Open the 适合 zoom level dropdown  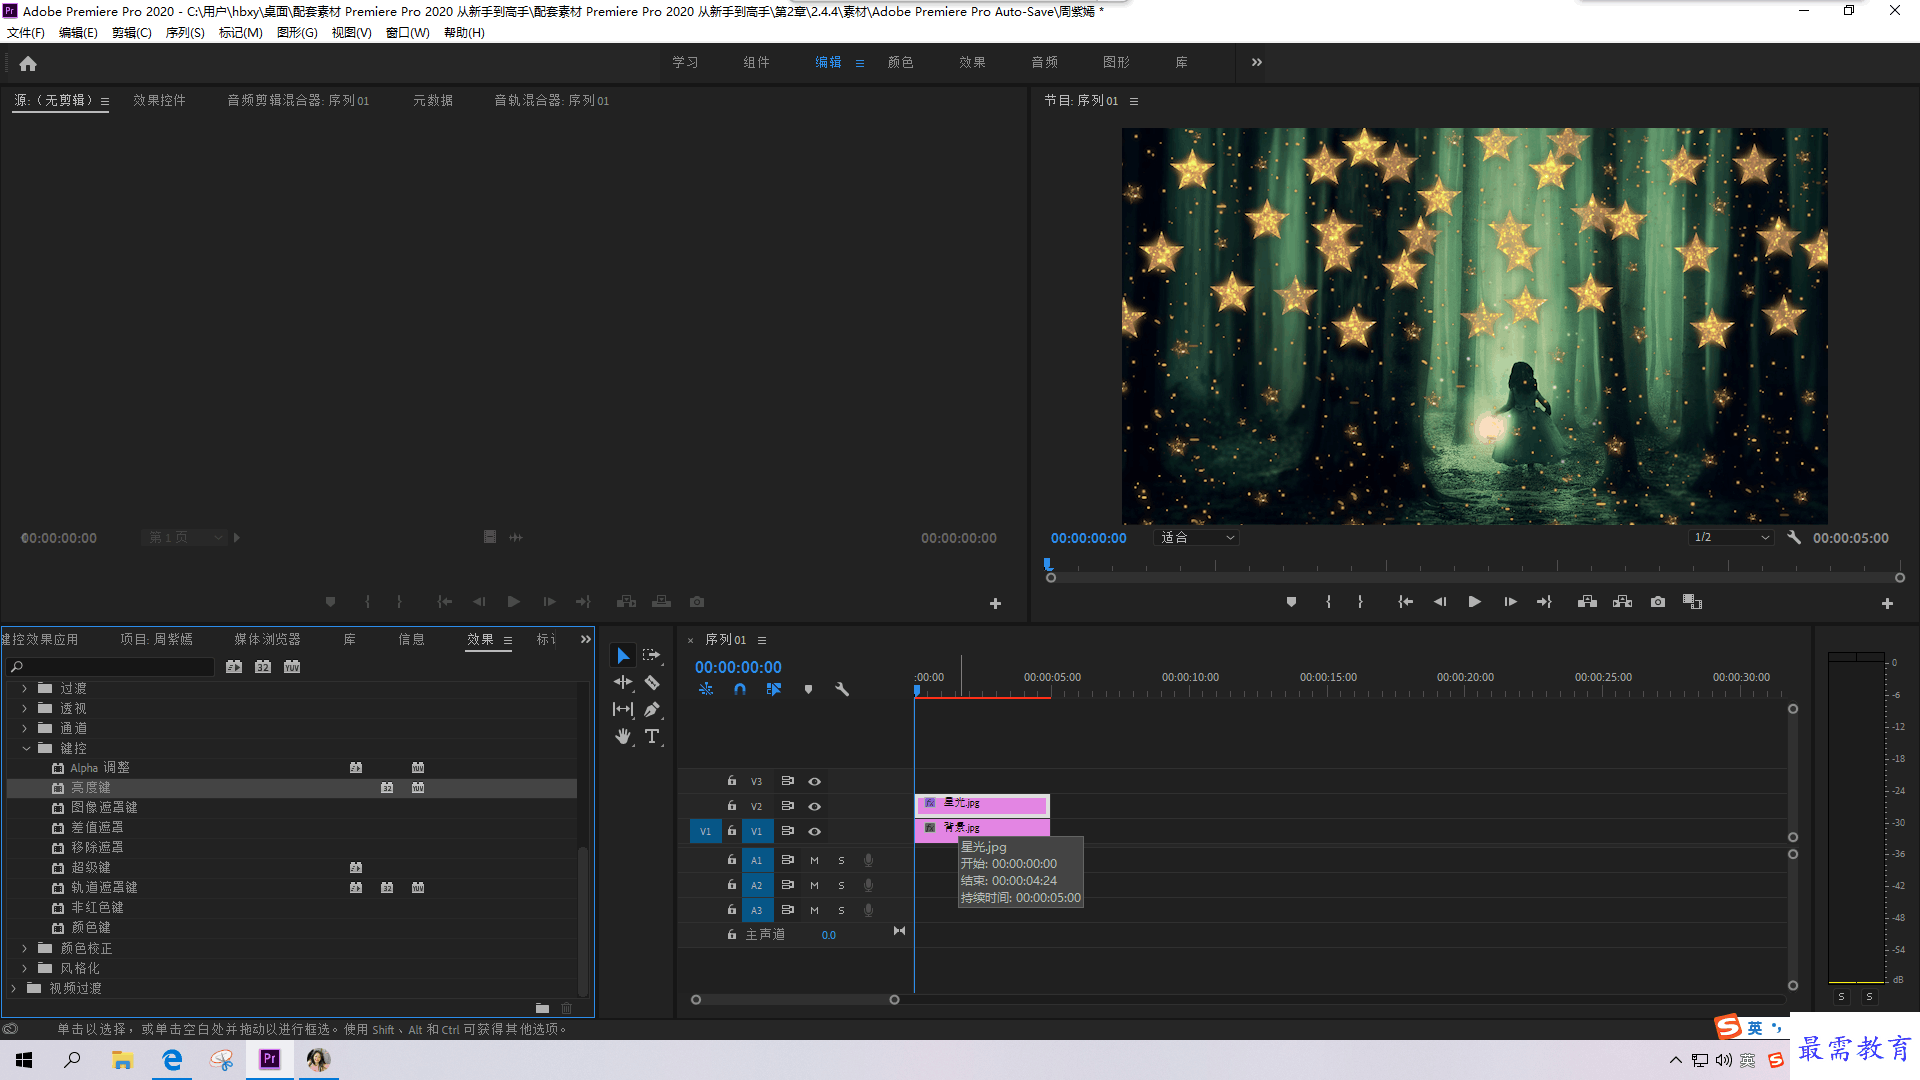tap(1197, 537)
